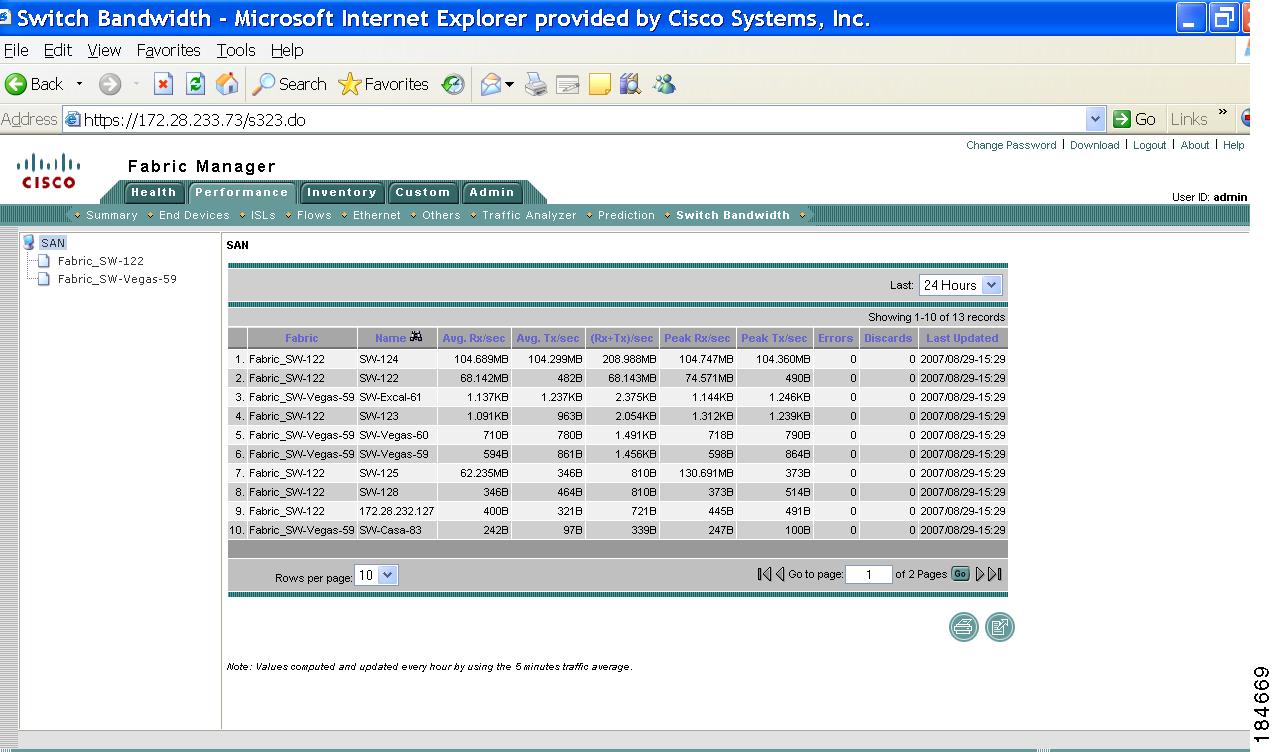Viewport: 1275px width, 752px height.
Task: Select Fabric_SW-Vegas-59 in the tree
Action: click(x=117, y=279)
